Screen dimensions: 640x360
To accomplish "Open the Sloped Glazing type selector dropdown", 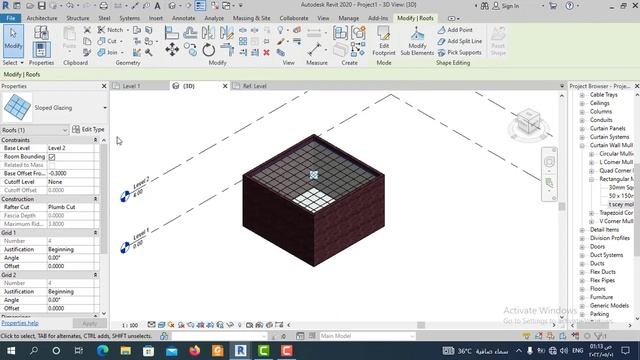I will tap(105, 108).
